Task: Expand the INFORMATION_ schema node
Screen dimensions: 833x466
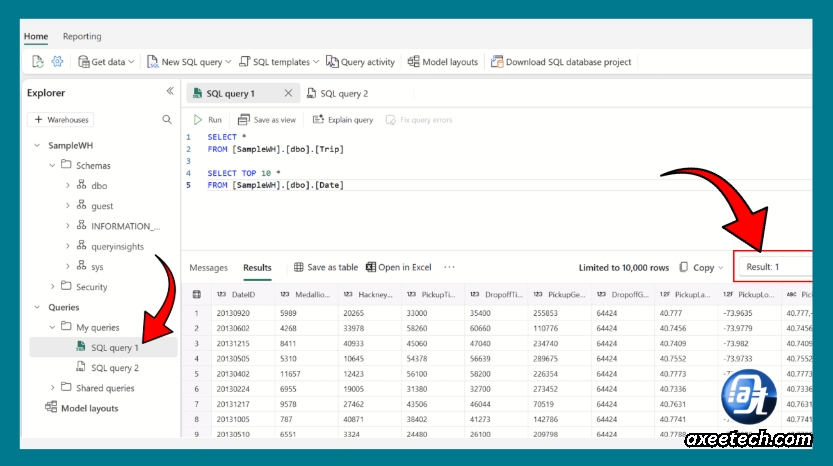Action: (67, 226)
